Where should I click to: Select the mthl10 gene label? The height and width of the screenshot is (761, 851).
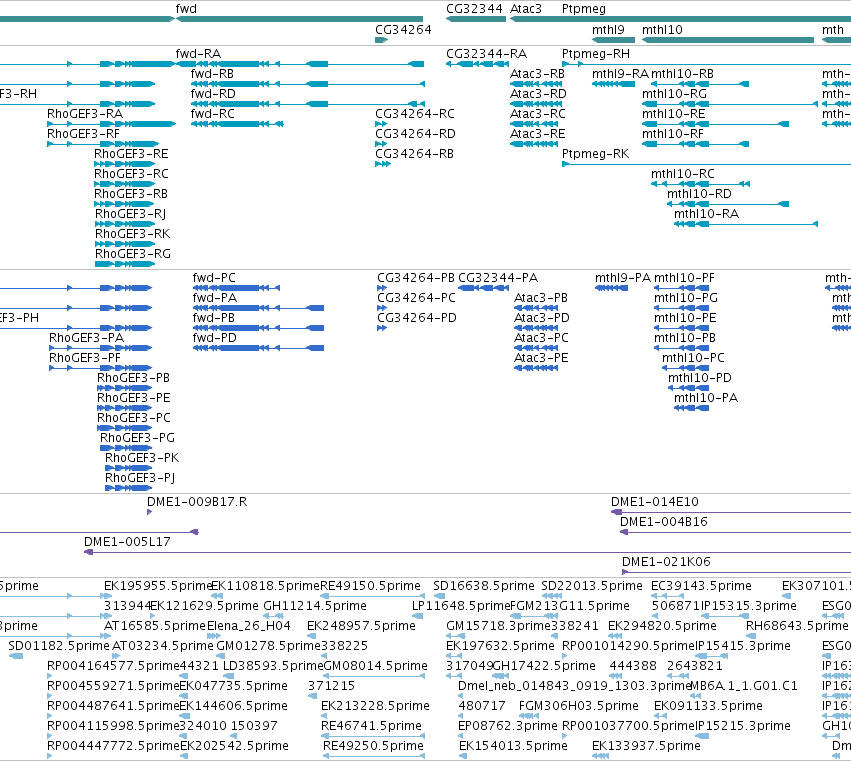pyautogui.click(x=662, y=30)
